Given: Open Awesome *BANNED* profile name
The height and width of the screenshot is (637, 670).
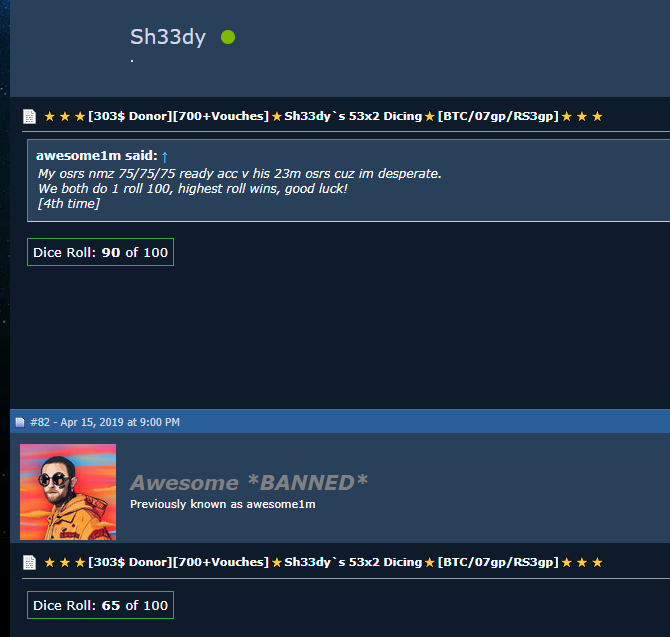Looking at the screenshot, I should point(249,483).
